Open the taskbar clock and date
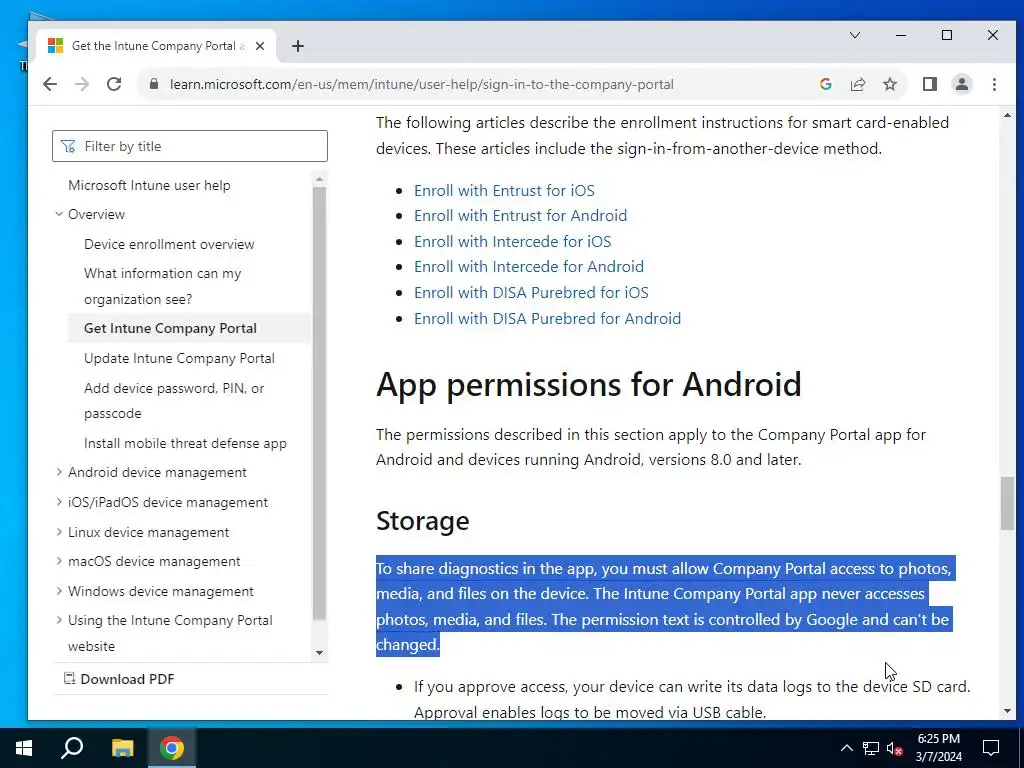The image size is (1024, 768). coord(938,748)
